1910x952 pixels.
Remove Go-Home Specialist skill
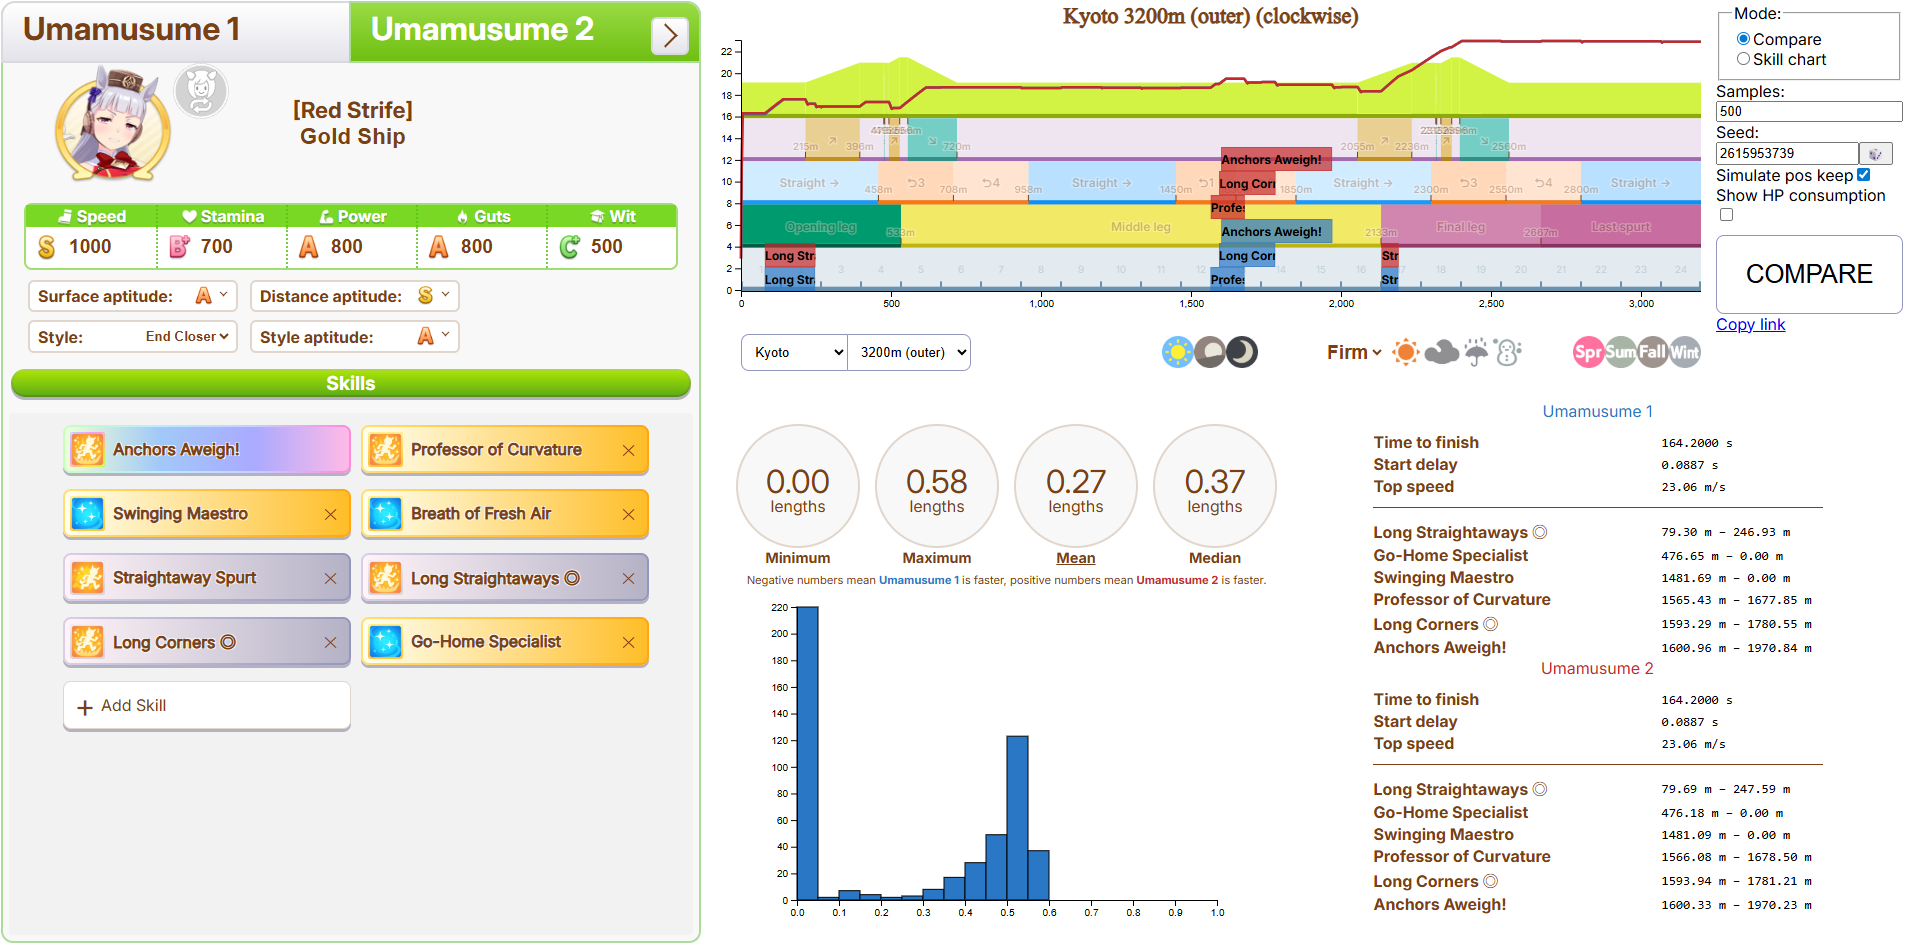click(x=628, y=643)
